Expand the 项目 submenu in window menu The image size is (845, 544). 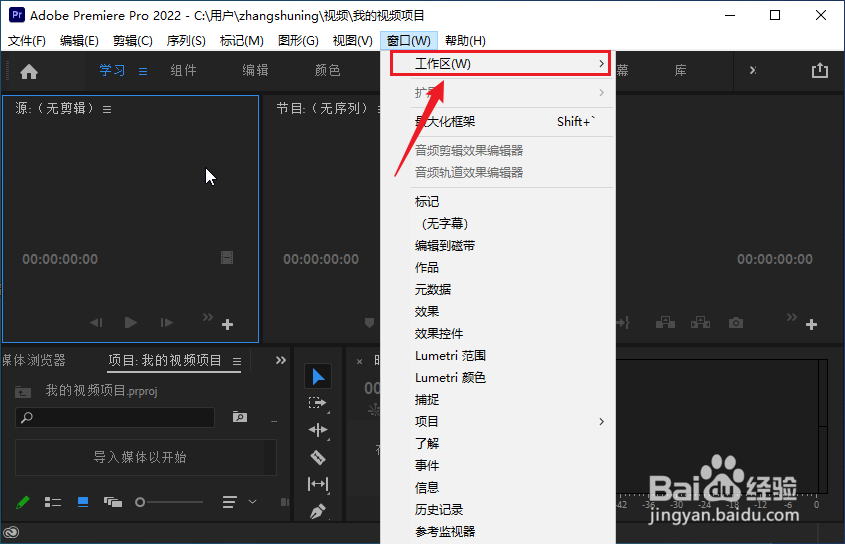498,422
